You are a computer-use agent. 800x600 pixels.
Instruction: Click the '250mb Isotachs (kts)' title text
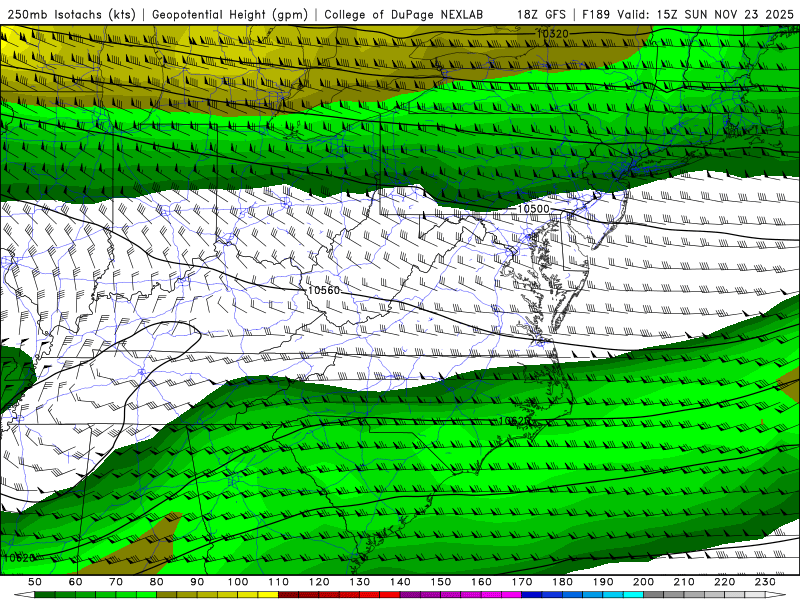(x=71, y=14)
